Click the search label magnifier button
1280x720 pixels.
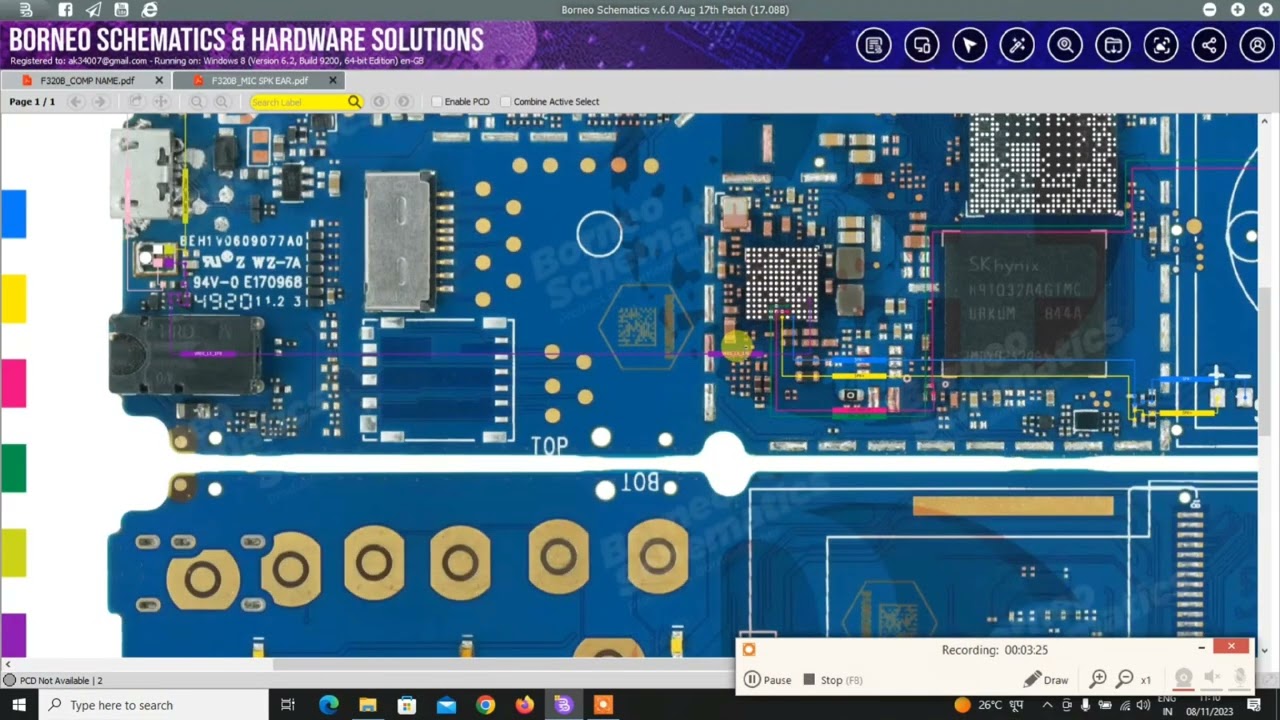point(354,102)
